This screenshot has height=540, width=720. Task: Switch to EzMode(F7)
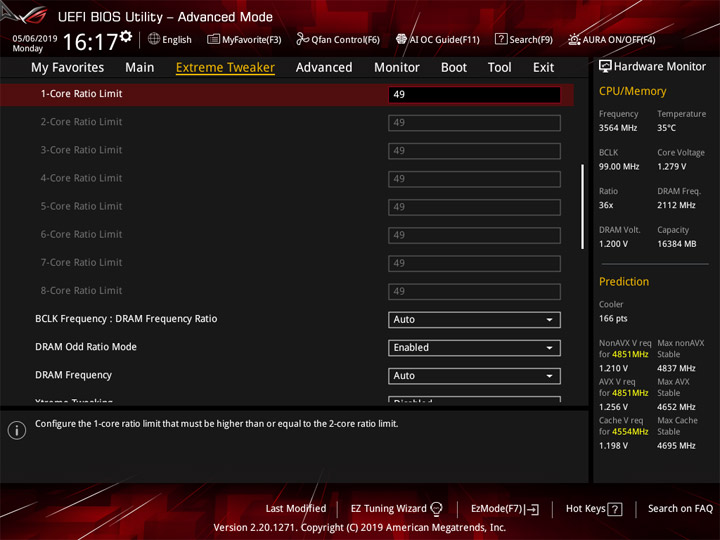[496, 509]
